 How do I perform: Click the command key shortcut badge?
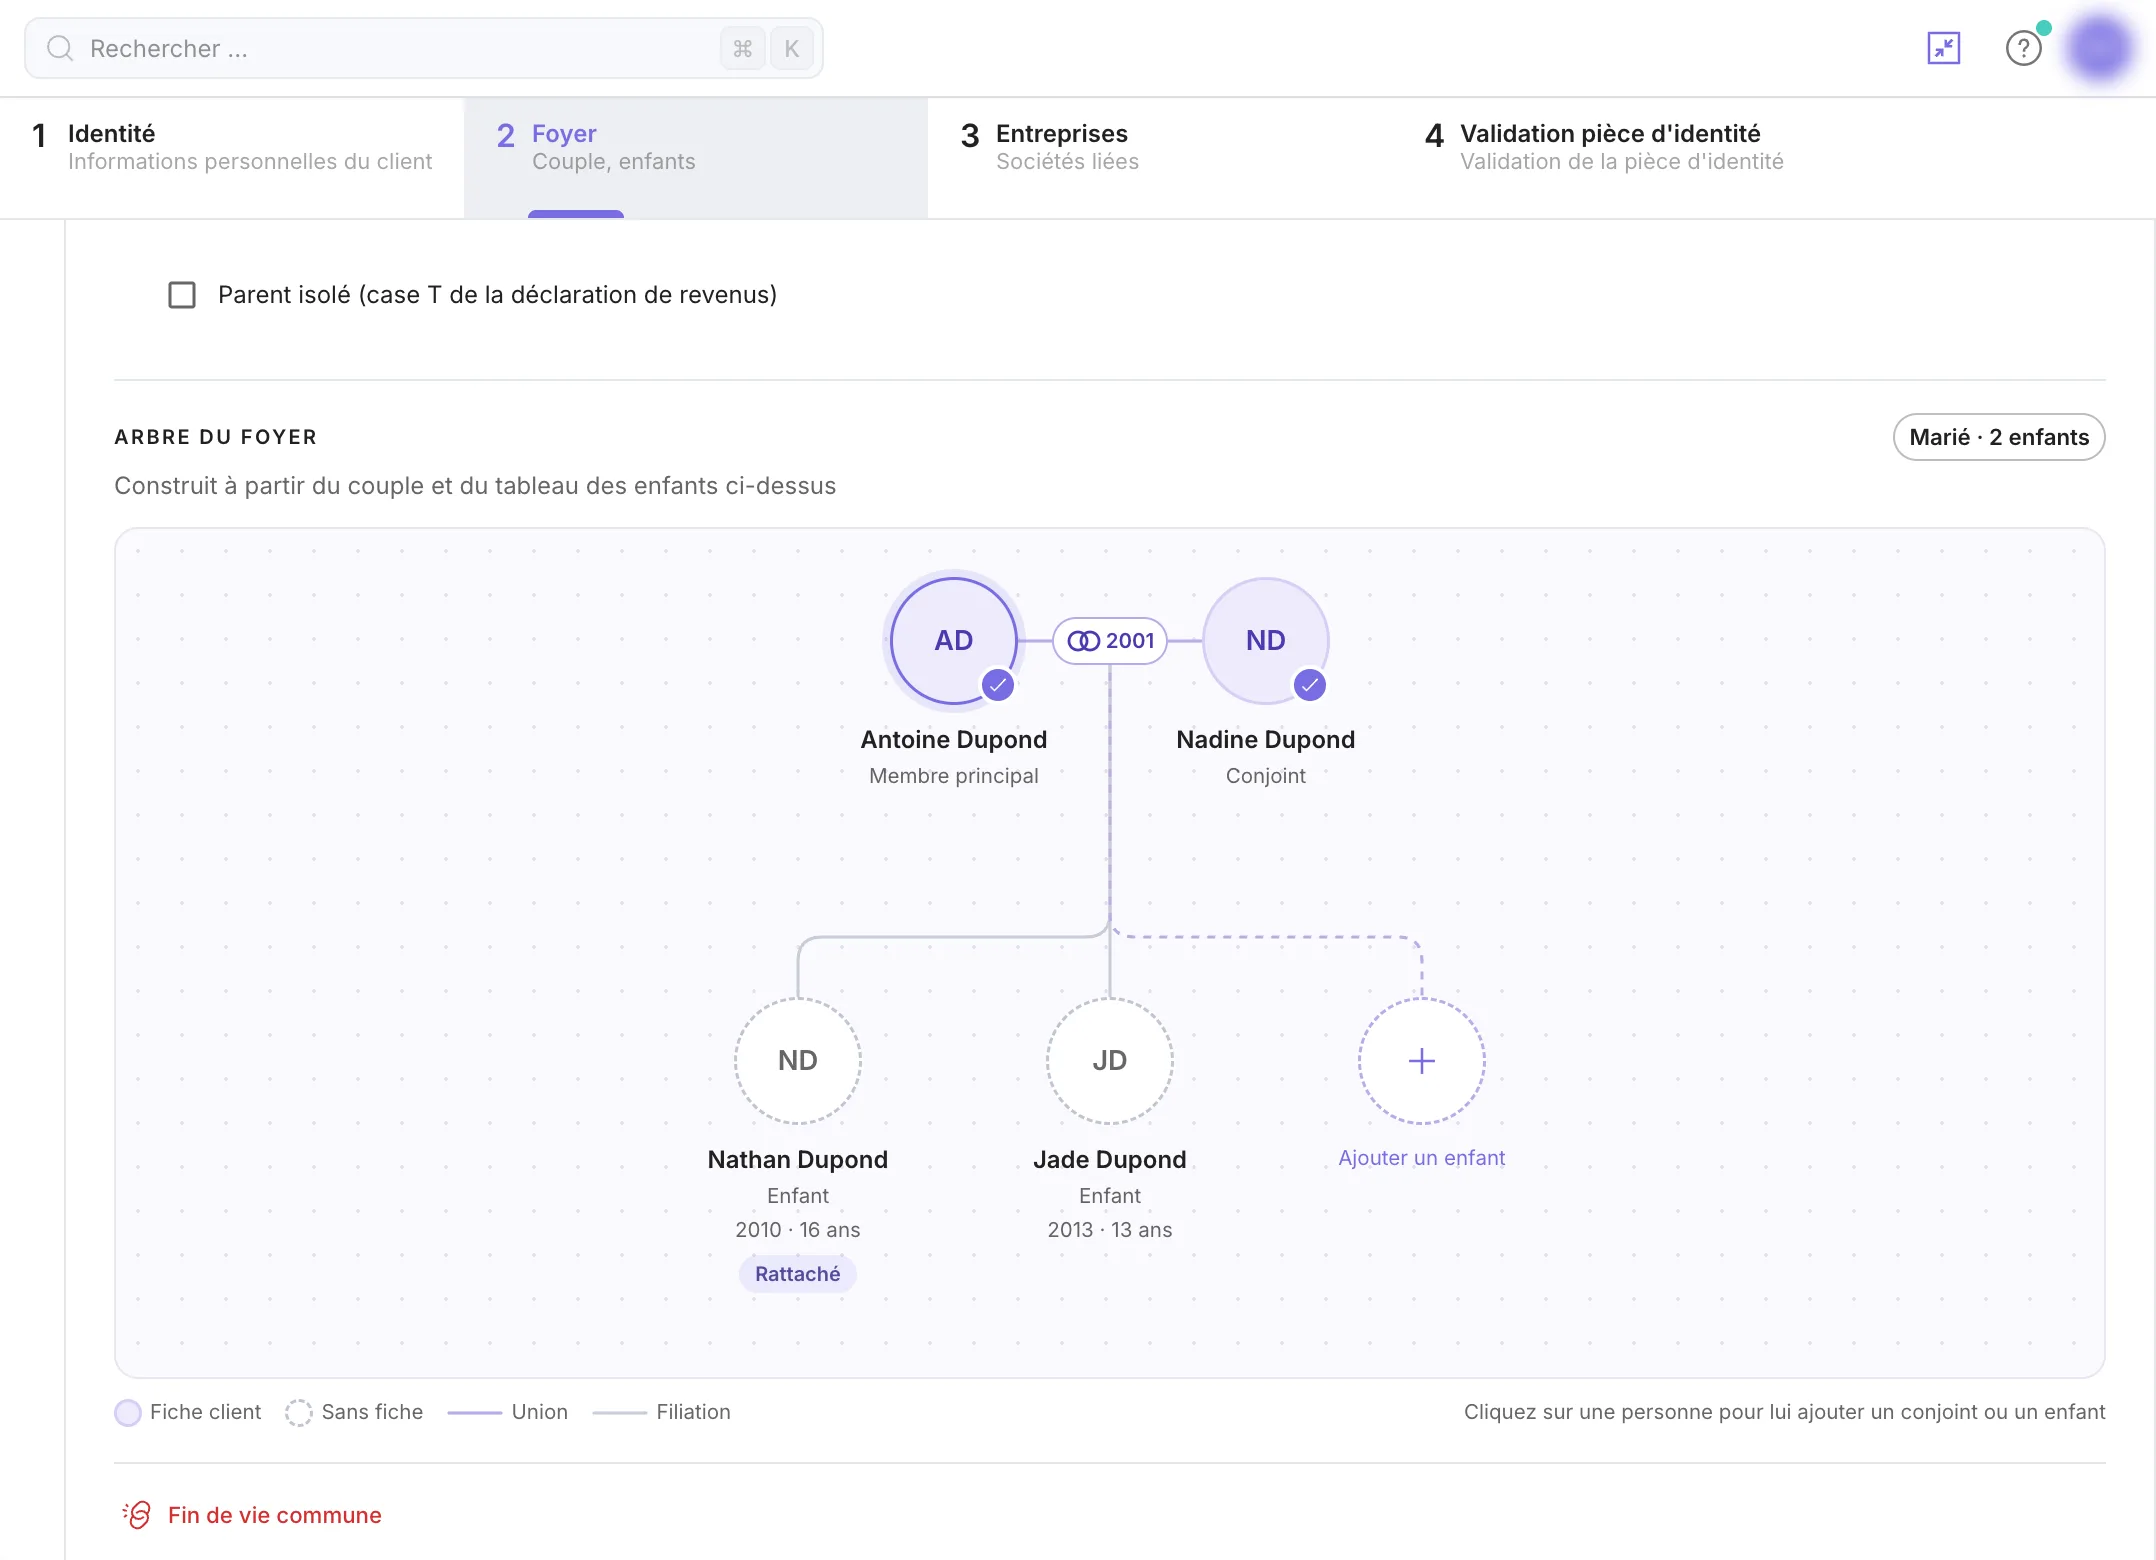pyautogui.click(x=742, y=48)
